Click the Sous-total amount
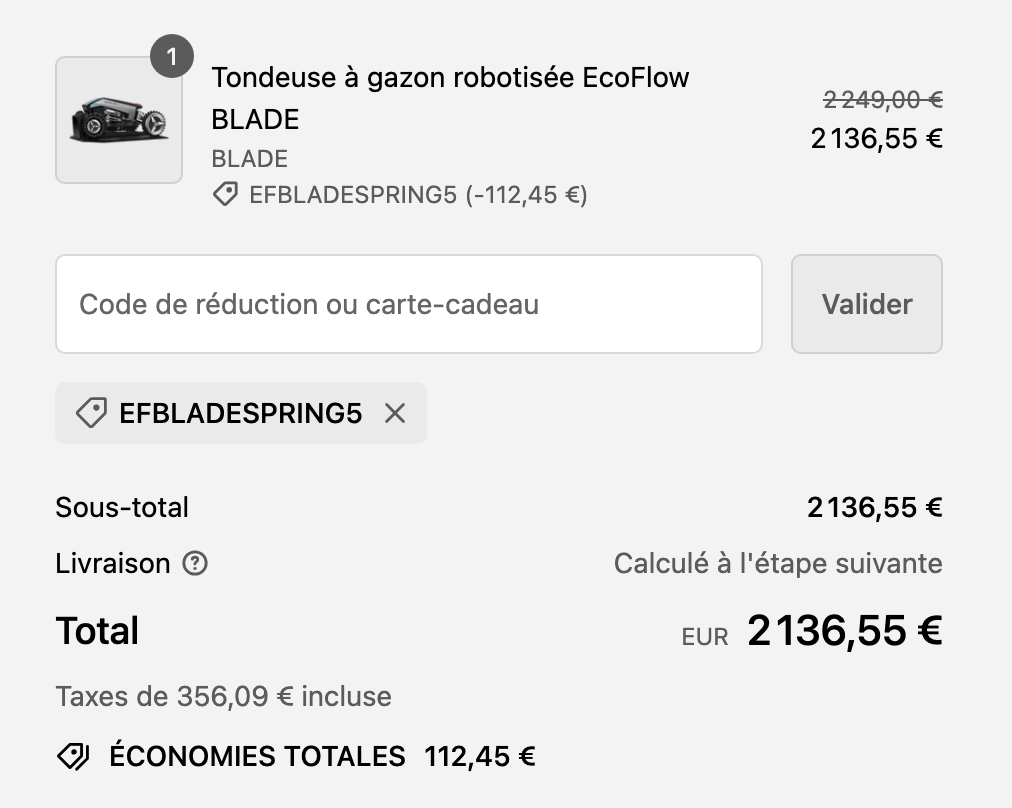Screen dimensions: 1012x808 click(875, 507)
